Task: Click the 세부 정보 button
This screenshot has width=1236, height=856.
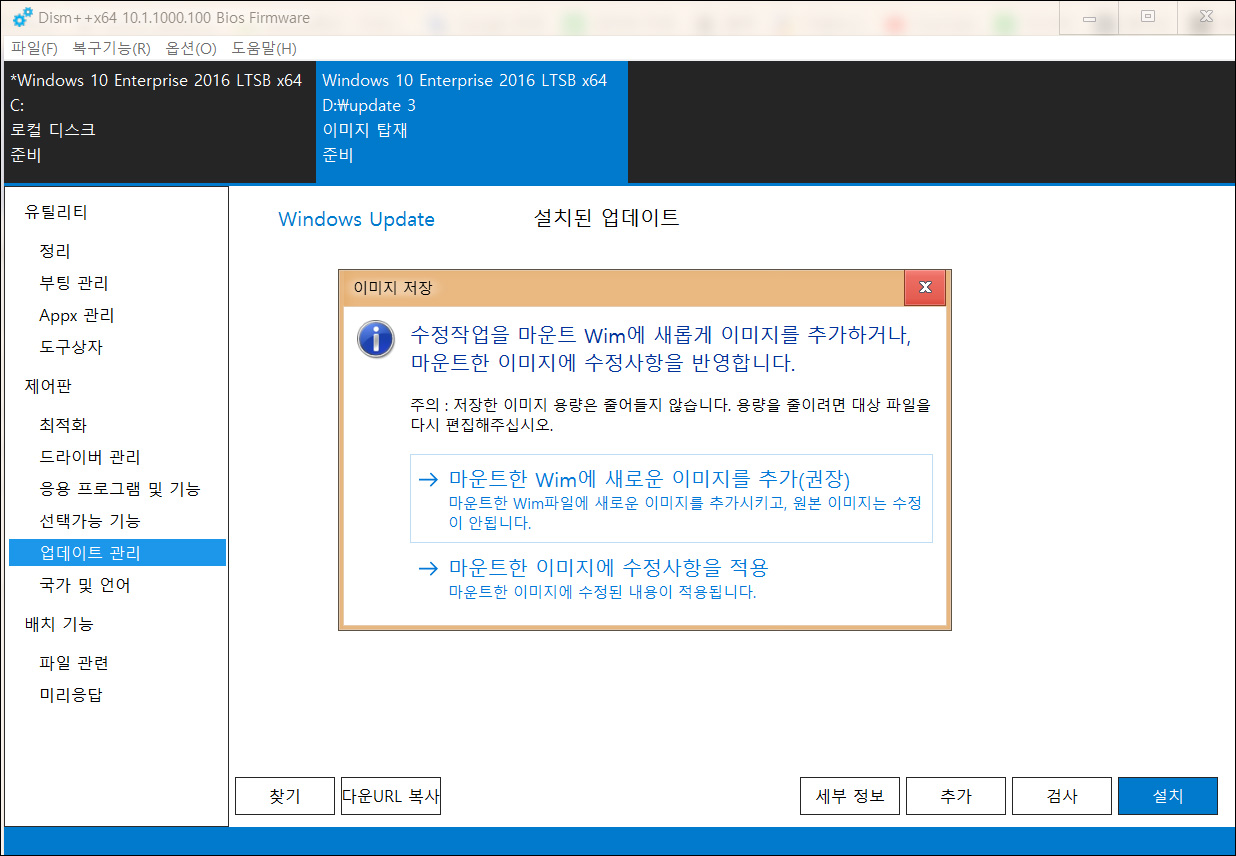Action: [x=850, y=796]
